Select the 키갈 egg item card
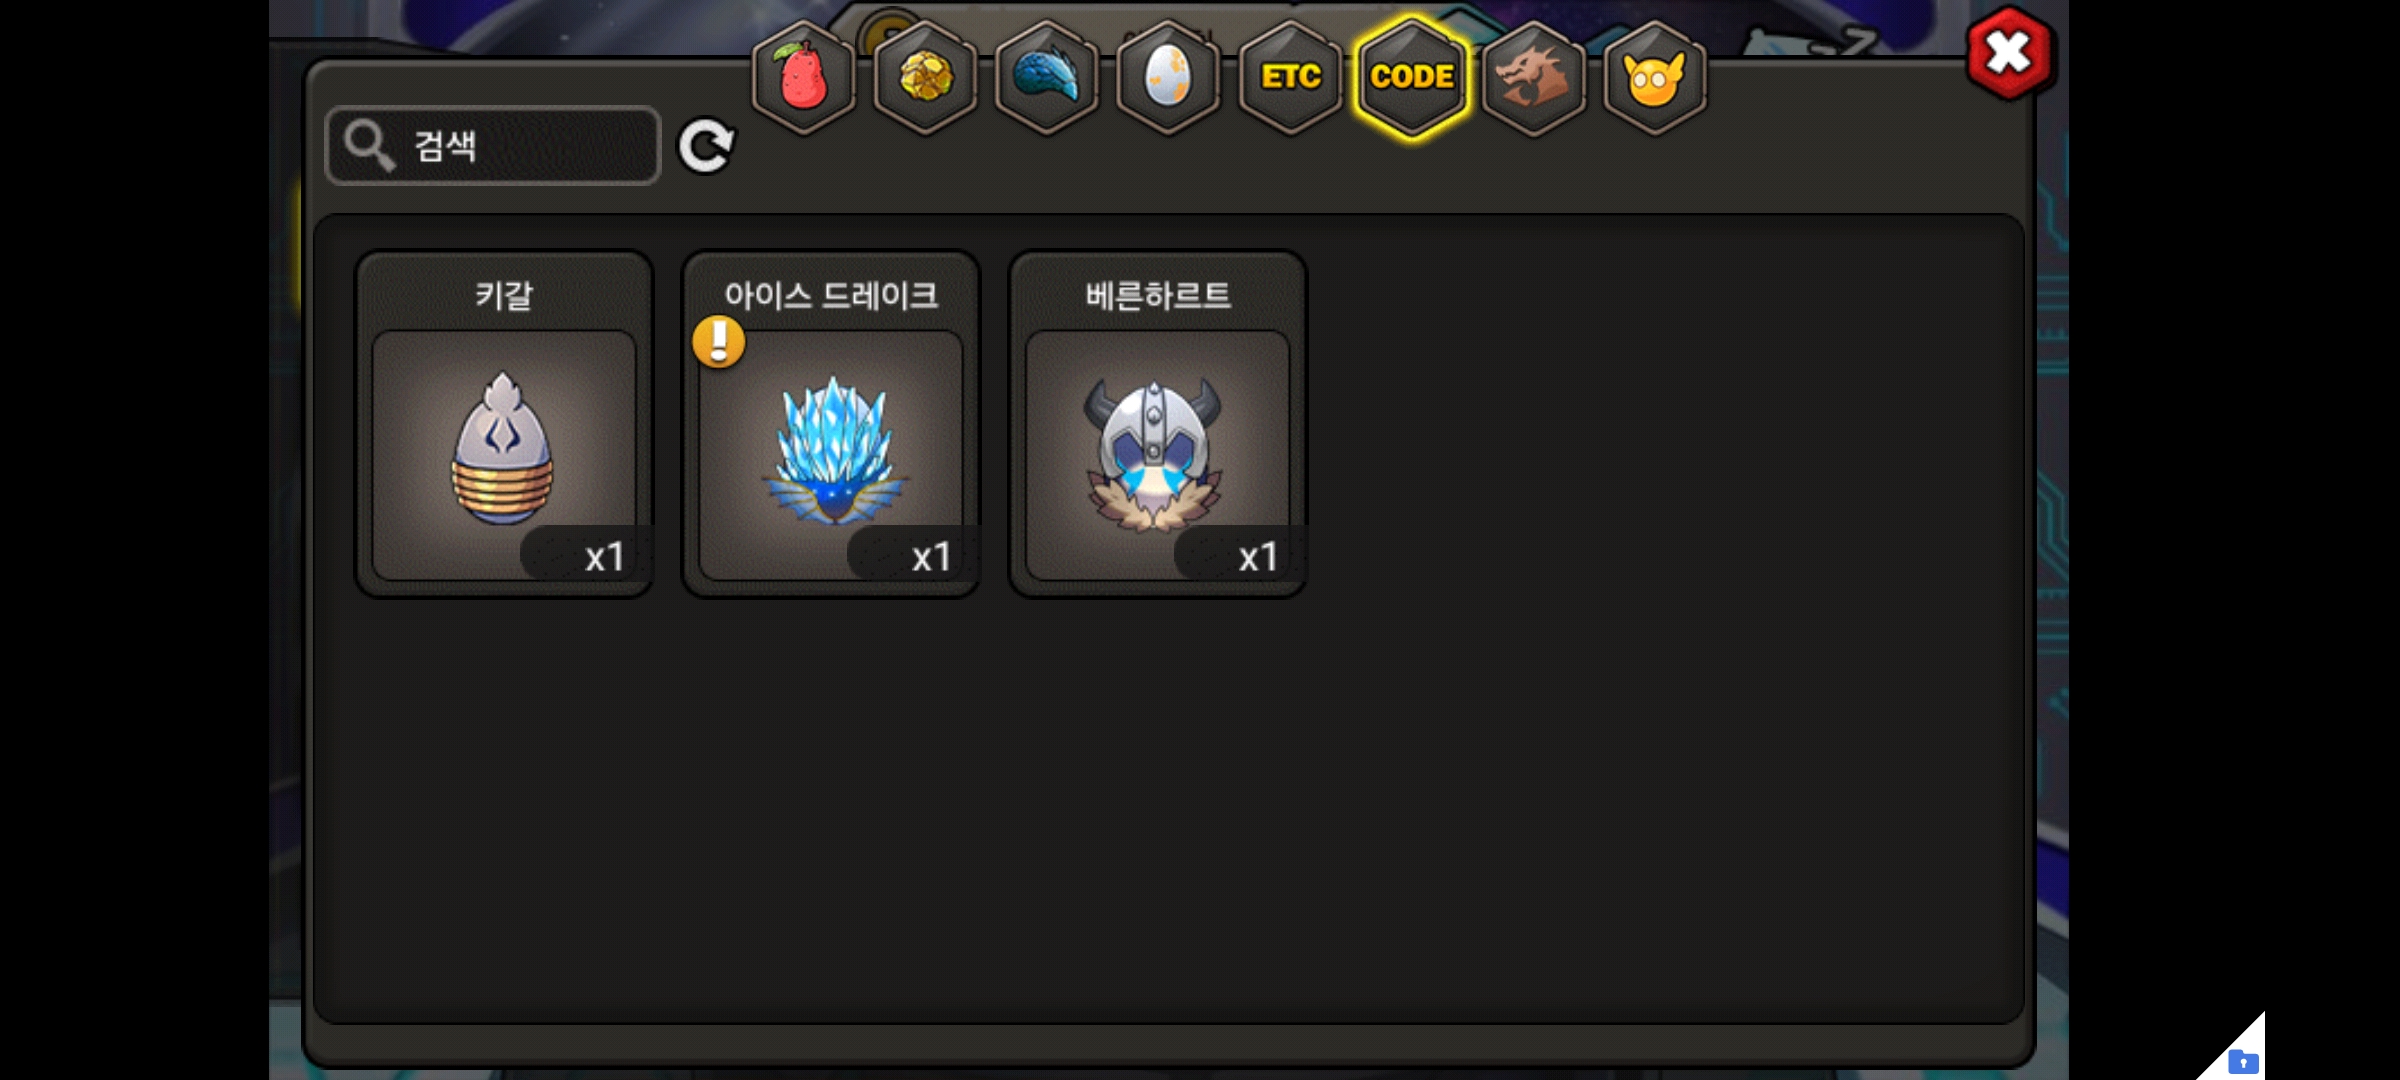The width and height of the screenshot is (2400, 1080). point(504,424)
